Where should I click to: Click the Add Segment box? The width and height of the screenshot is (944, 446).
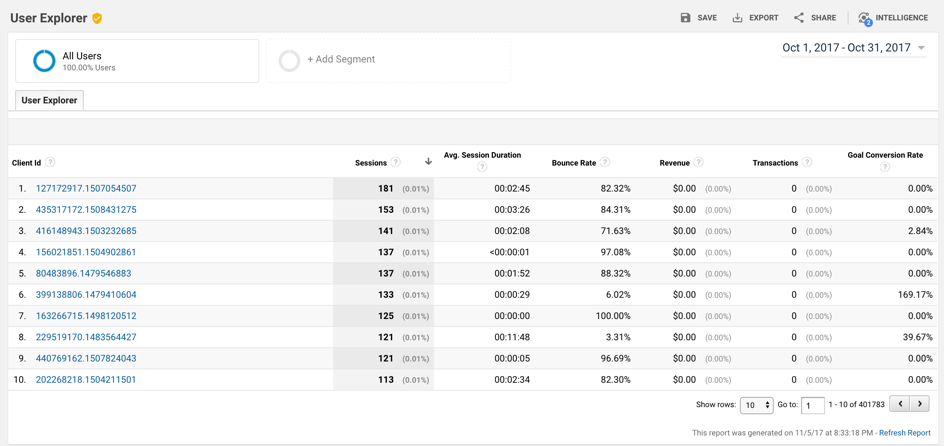(388, 61)
